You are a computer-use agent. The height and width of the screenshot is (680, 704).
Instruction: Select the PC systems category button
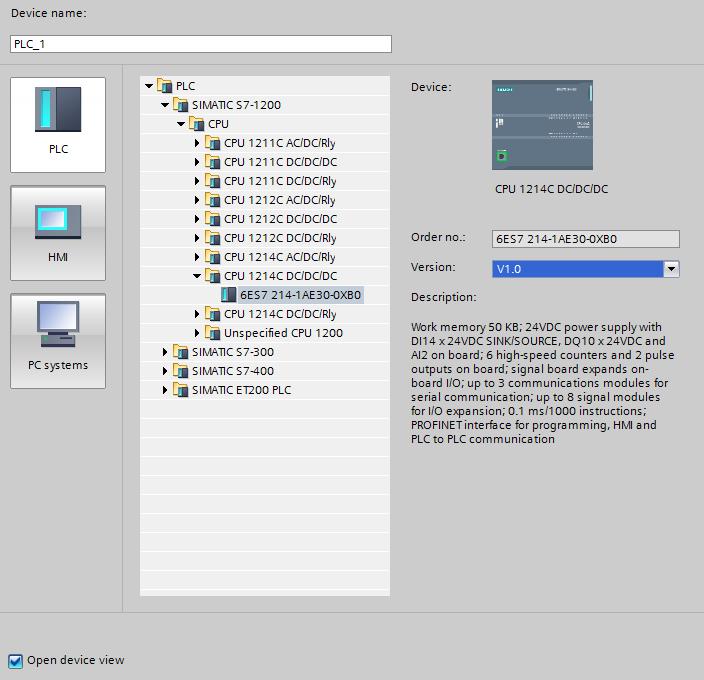coord(58,341)
